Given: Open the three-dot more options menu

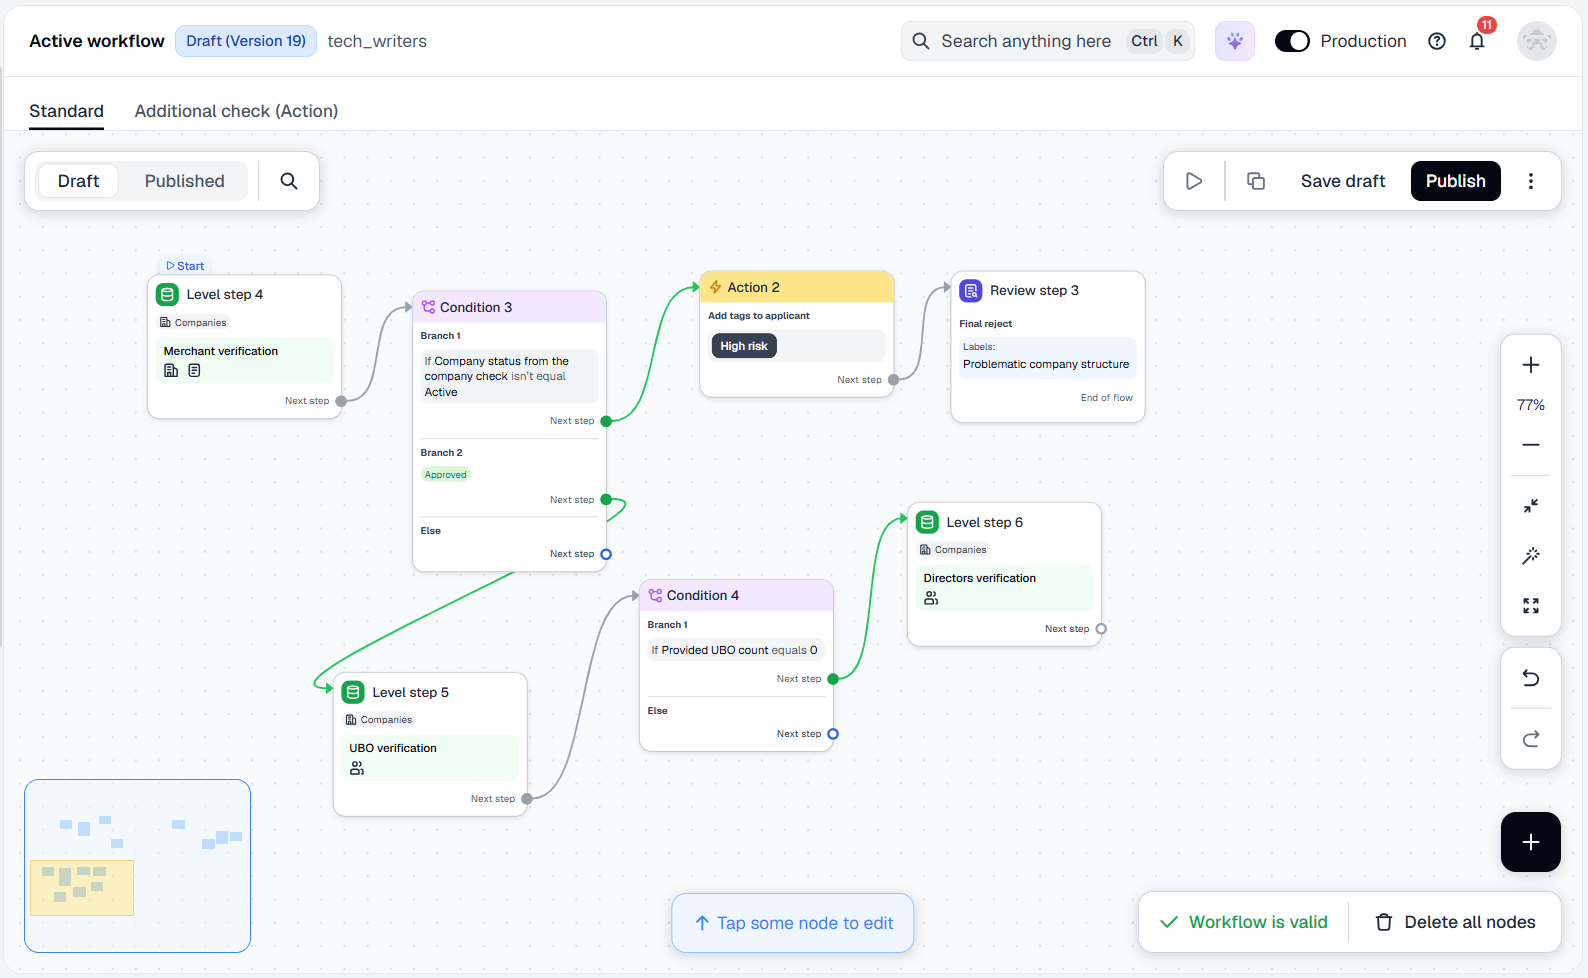Looking at the screenshot, I should coord(1530,181).
